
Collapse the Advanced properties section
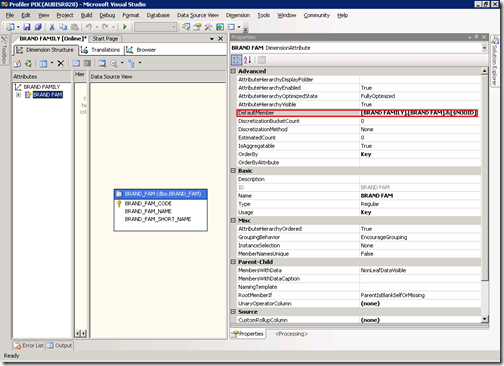pos(233,71)
